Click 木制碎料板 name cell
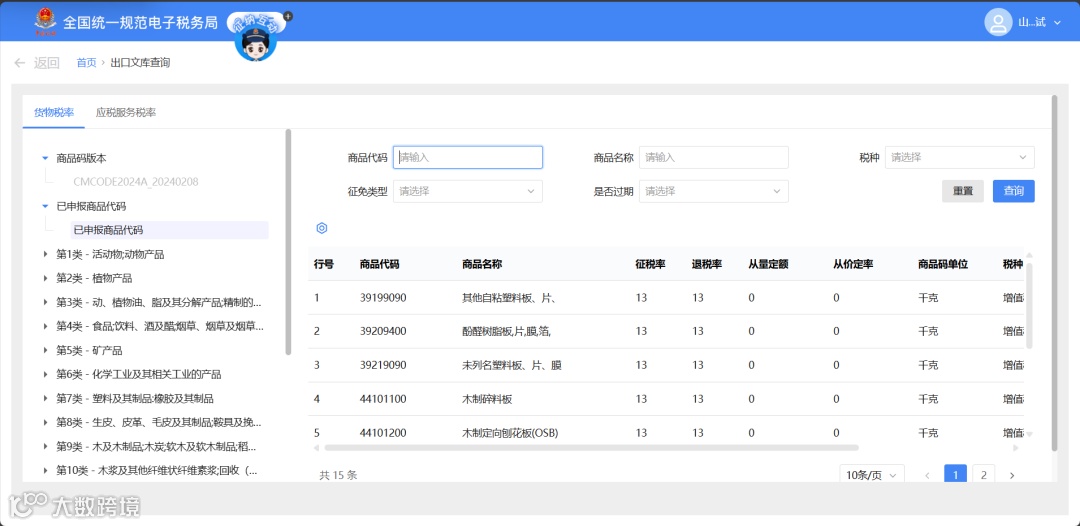Image resolution: width=1080 pixels, height=526 pixels. click(x=487, y=399)
